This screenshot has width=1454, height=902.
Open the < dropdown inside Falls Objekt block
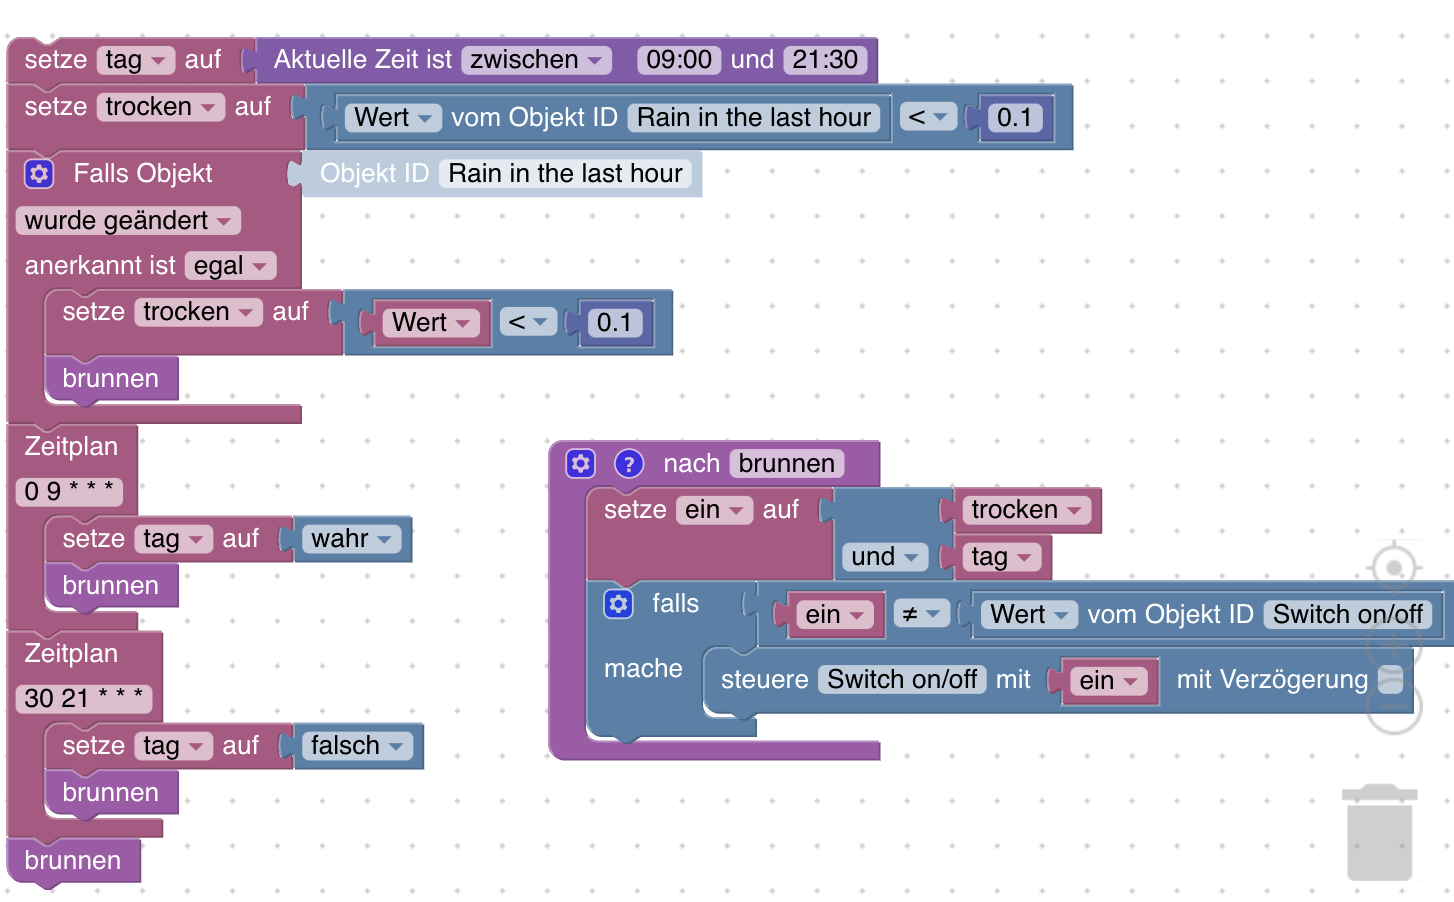[528, 323]
